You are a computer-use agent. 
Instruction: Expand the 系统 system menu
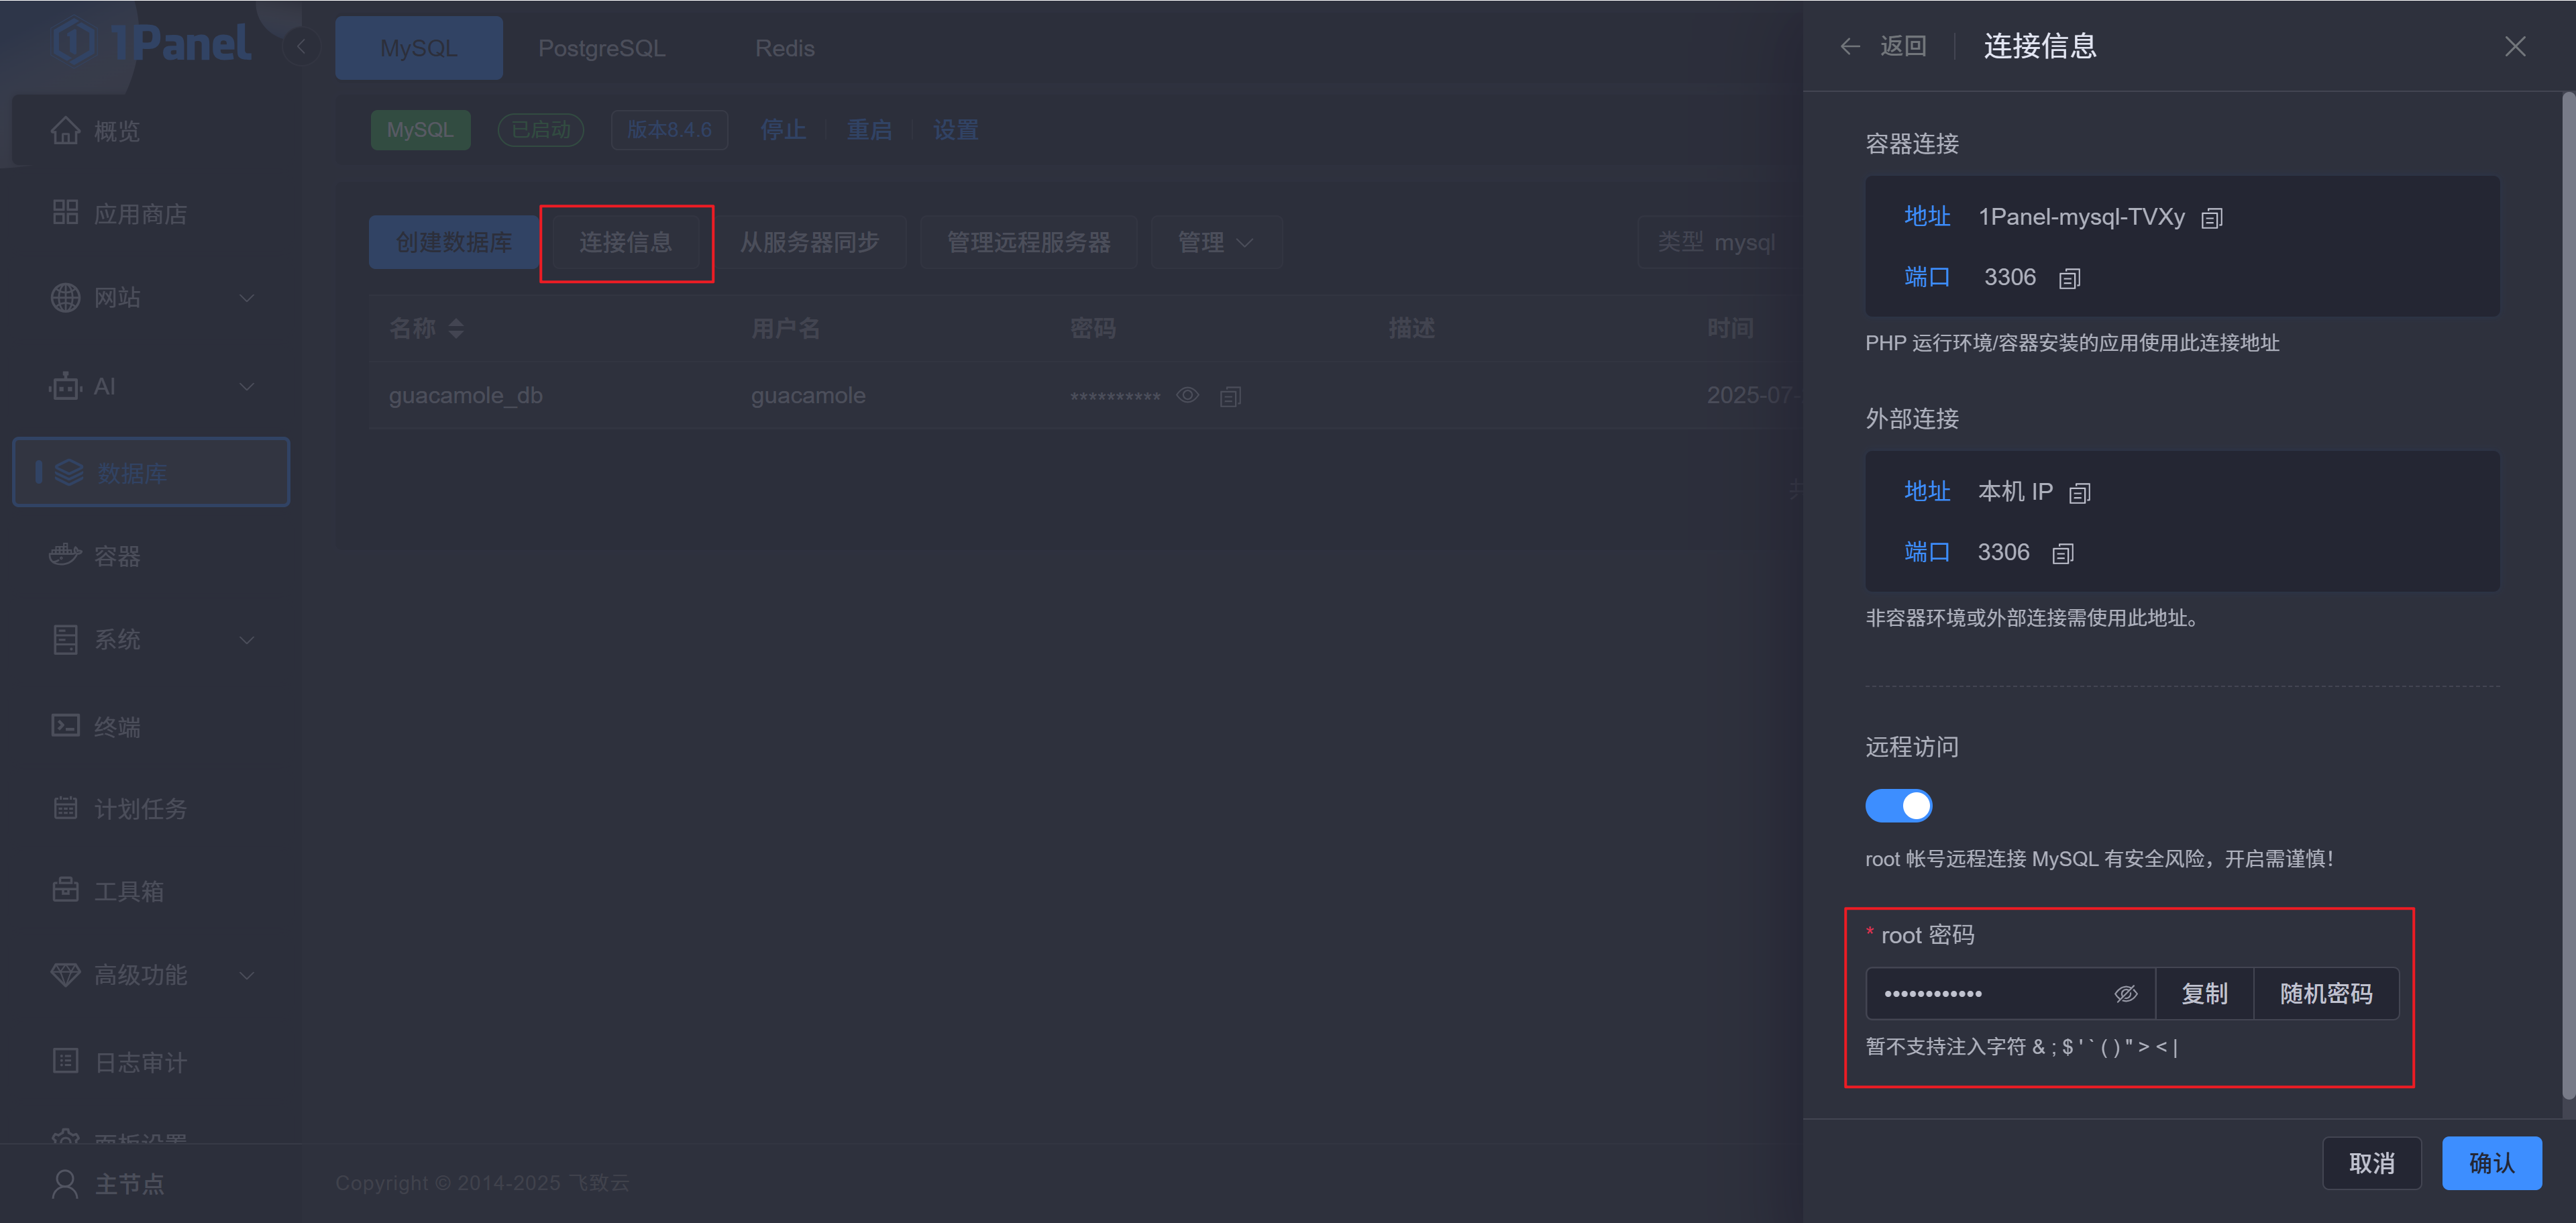(150, 639)
